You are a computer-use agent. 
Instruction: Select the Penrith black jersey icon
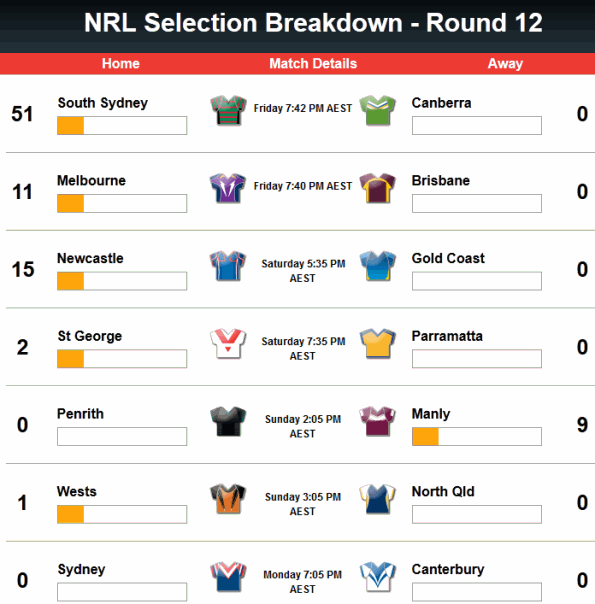point(228,421)
